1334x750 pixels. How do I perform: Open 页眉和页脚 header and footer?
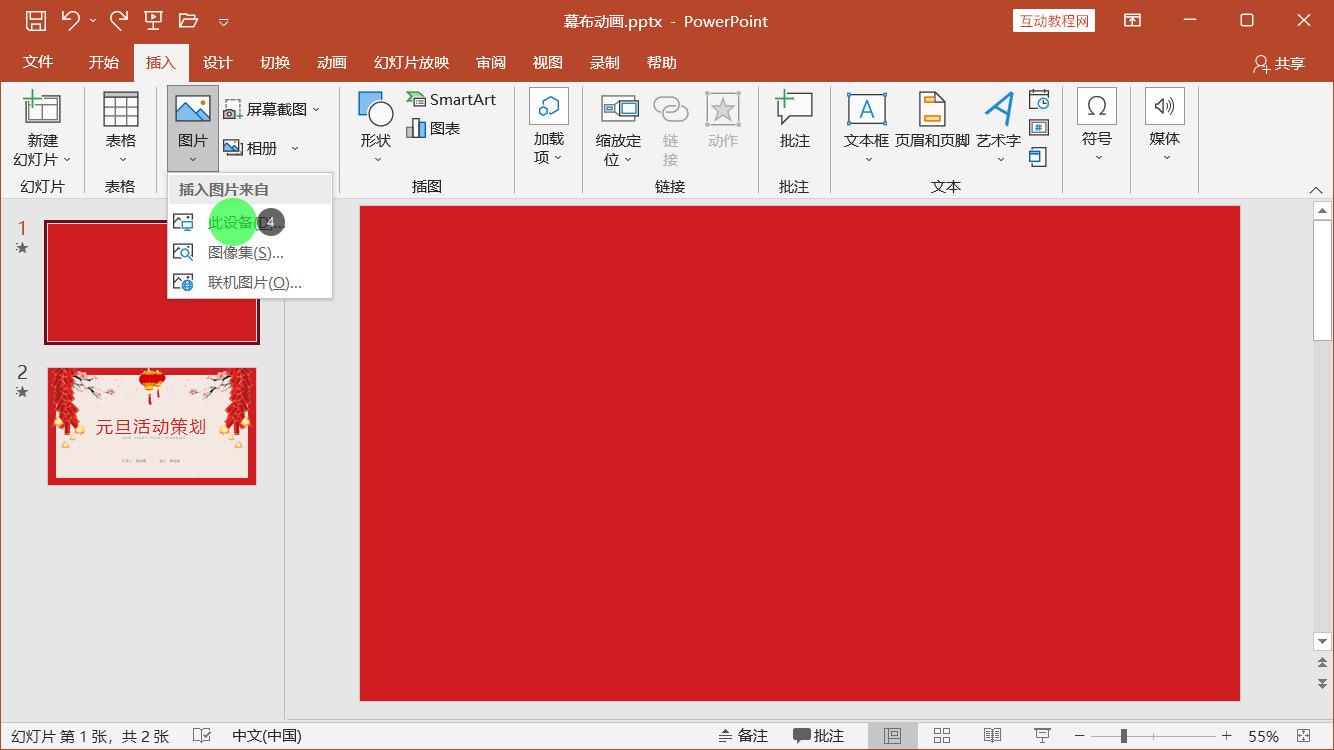click(932, 121)
